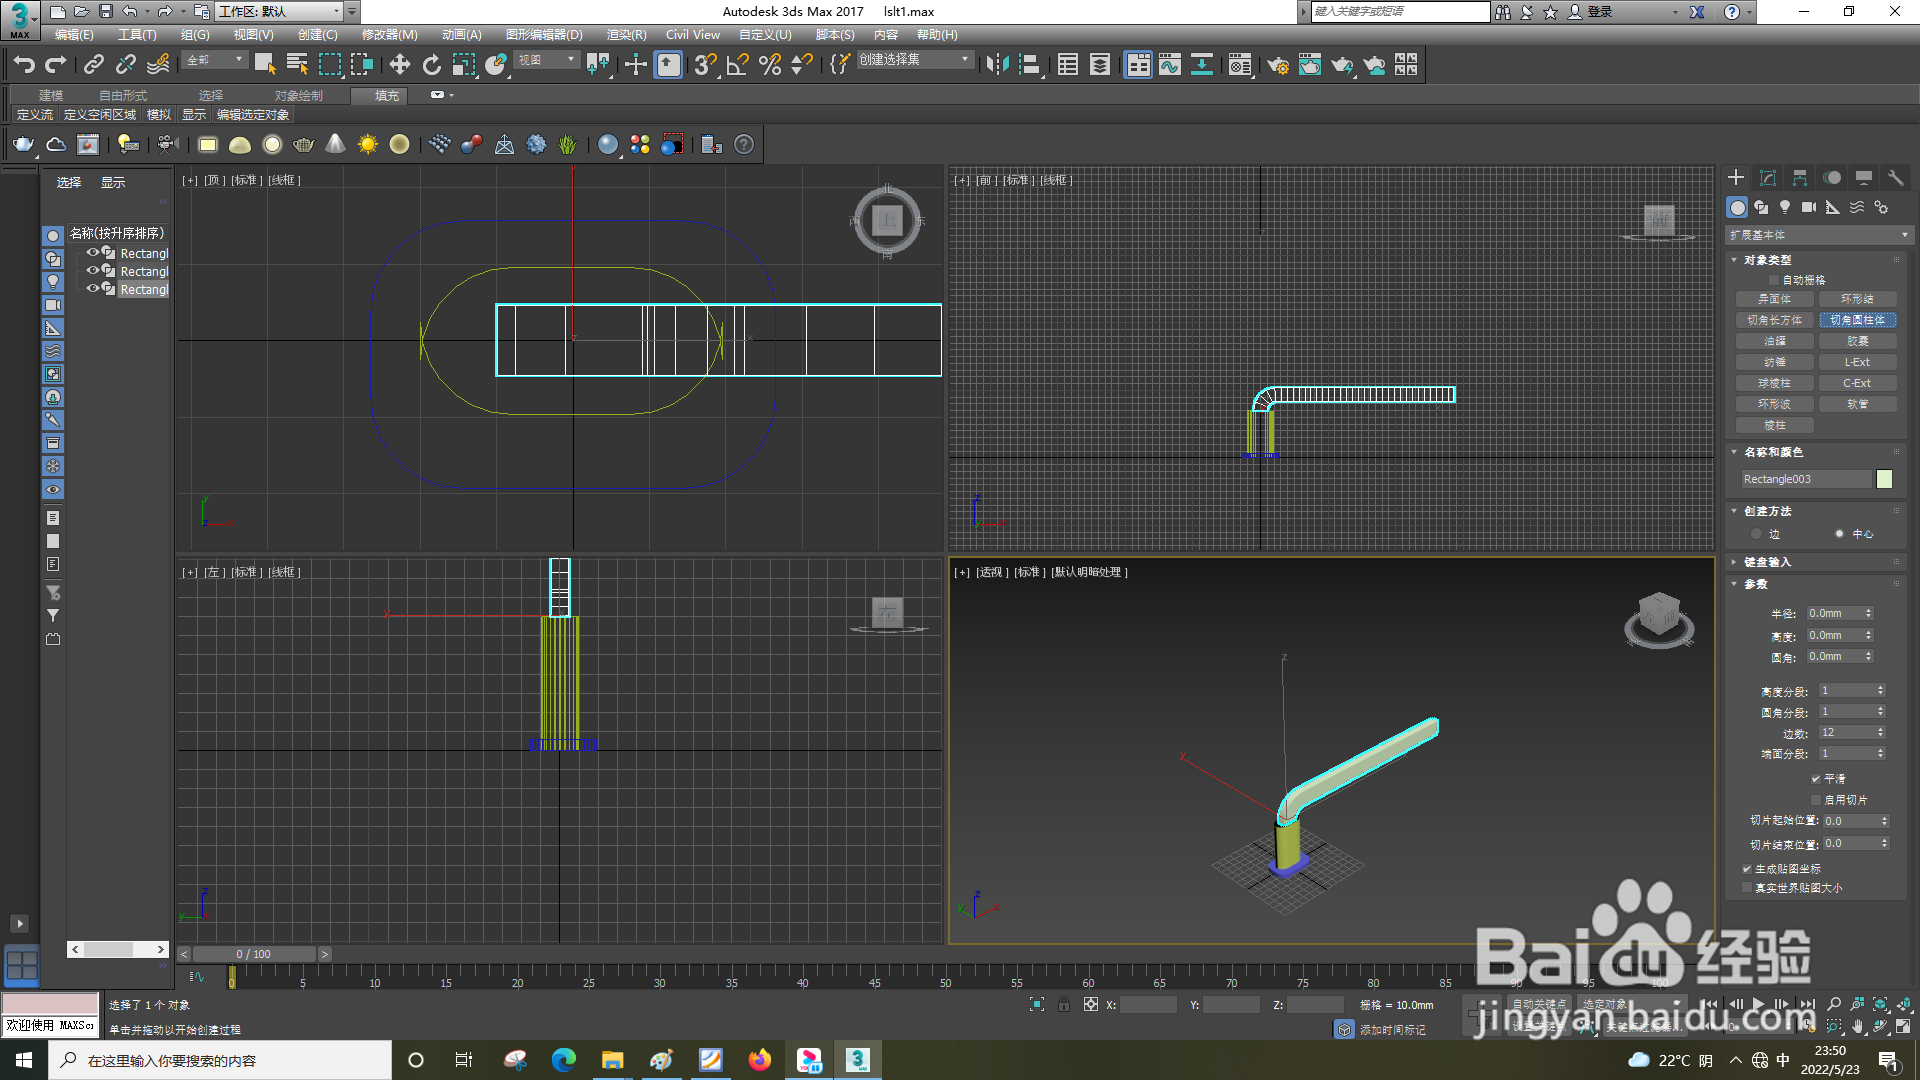1920x1082 pixels.
Task: Click the Select and Rotate tool
Action: point(431,65)
